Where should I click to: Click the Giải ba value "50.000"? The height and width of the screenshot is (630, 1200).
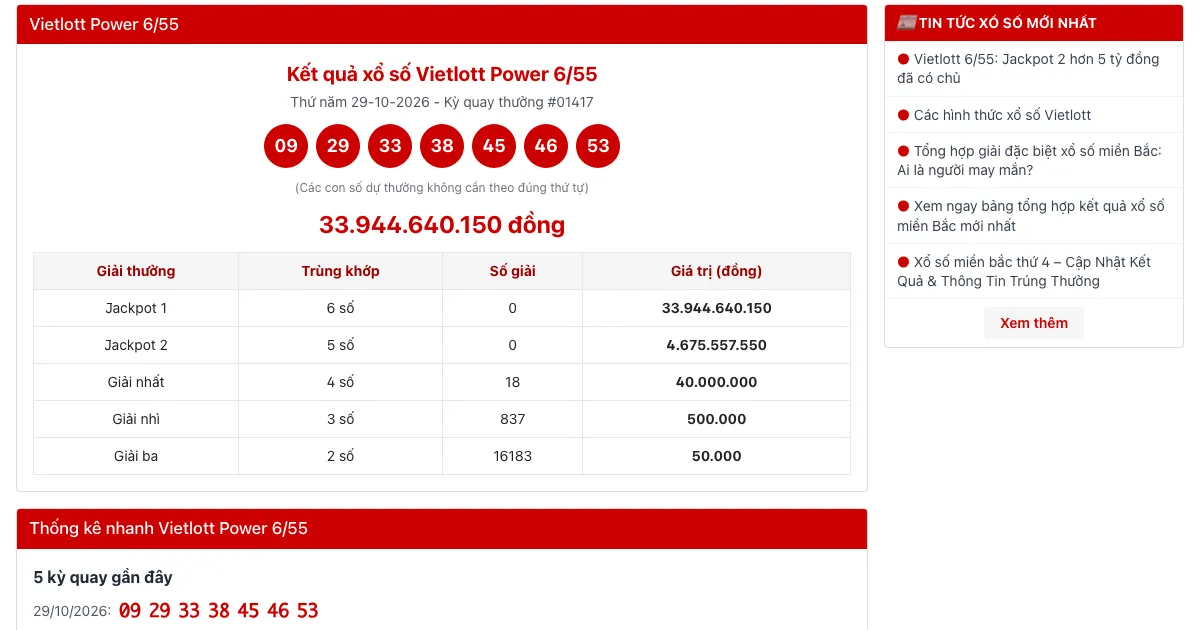pyautogui.click(x=716, y=456)
